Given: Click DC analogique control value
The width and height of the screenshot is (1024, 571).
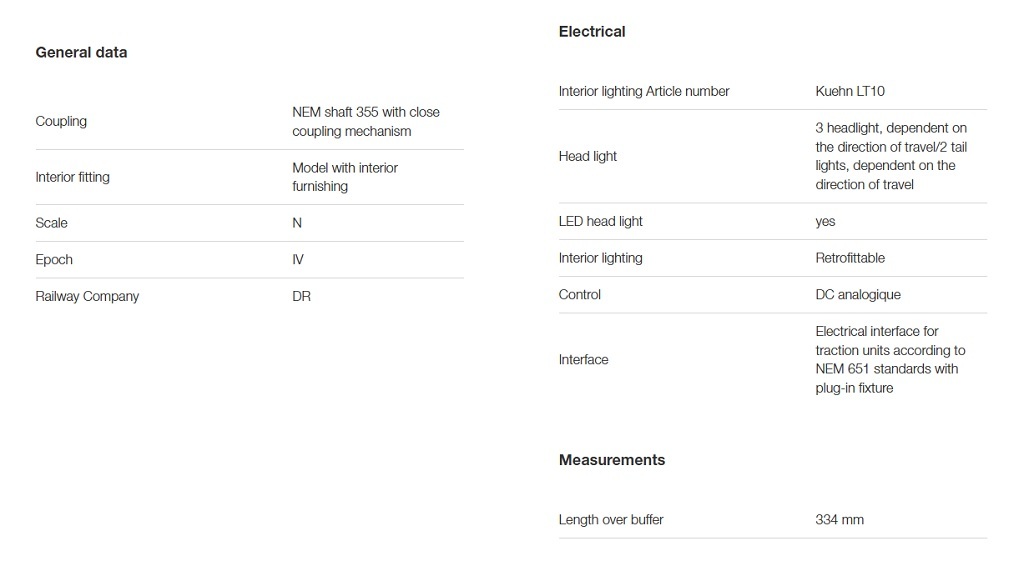Looking at the screenshot, I should pos(857,295).
